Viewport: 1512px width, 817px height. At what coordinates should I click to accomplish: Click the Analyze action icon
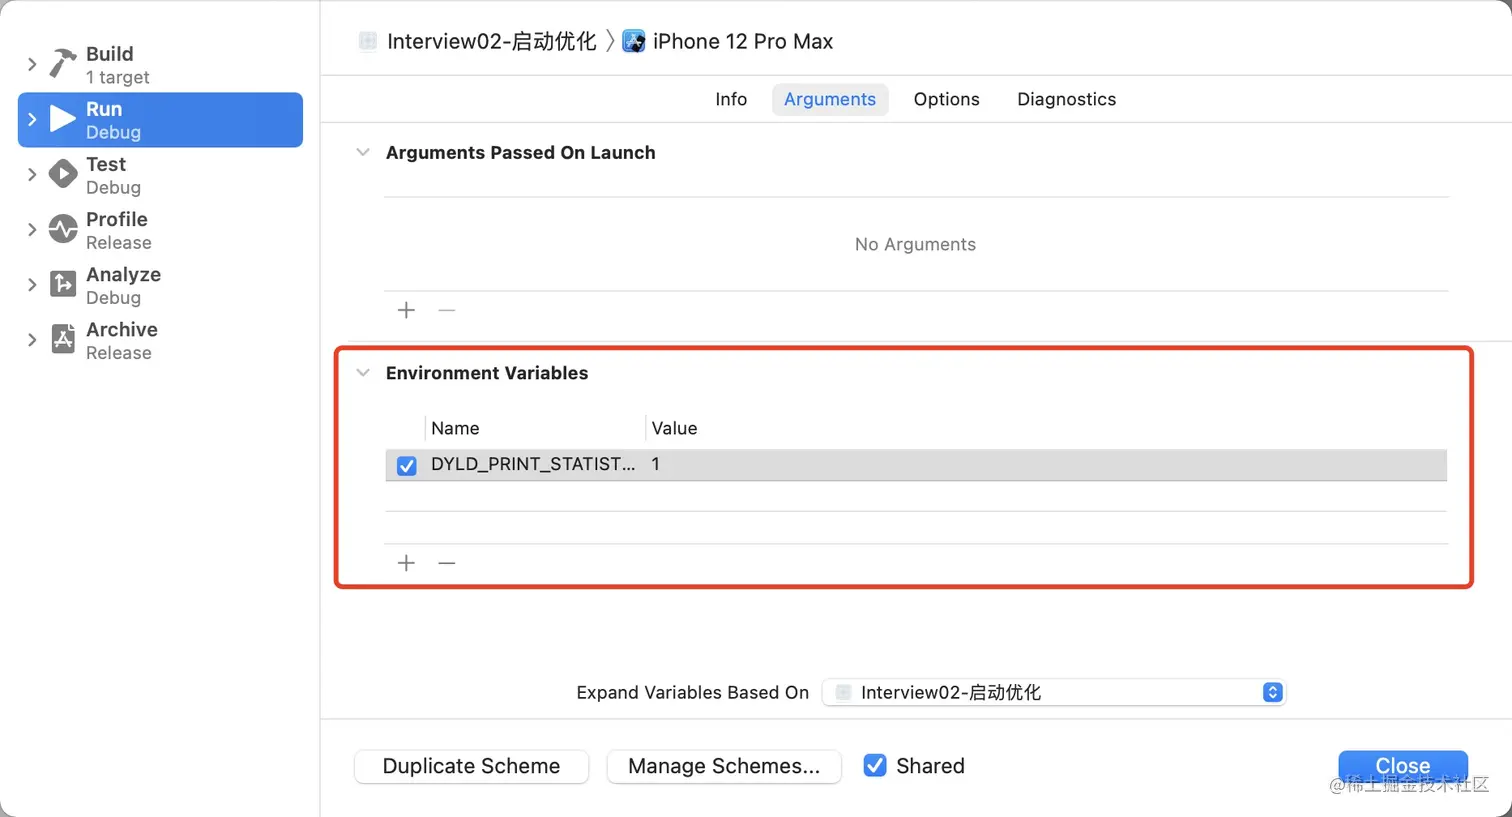pyautogui.click(x=63, y=284)
